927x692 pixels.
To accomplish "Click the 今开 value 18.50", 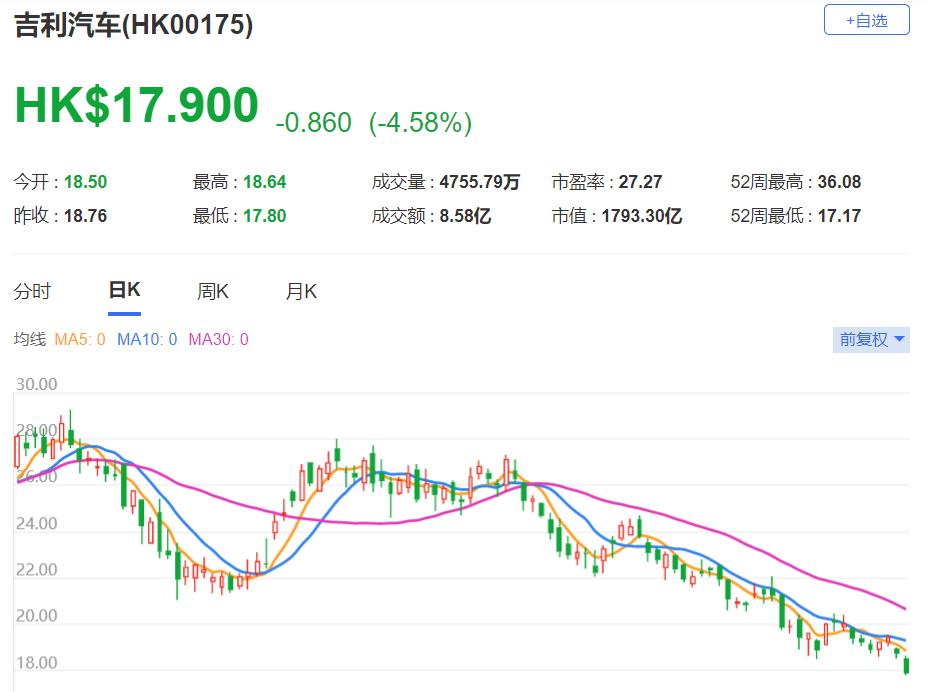I will tap(86, 182).
